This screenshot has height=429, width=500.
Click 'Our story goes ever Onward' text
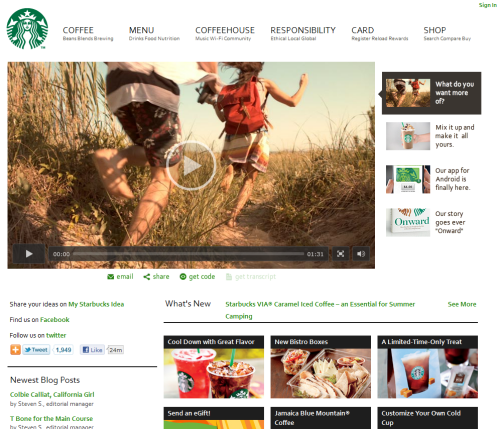point(450,222)
